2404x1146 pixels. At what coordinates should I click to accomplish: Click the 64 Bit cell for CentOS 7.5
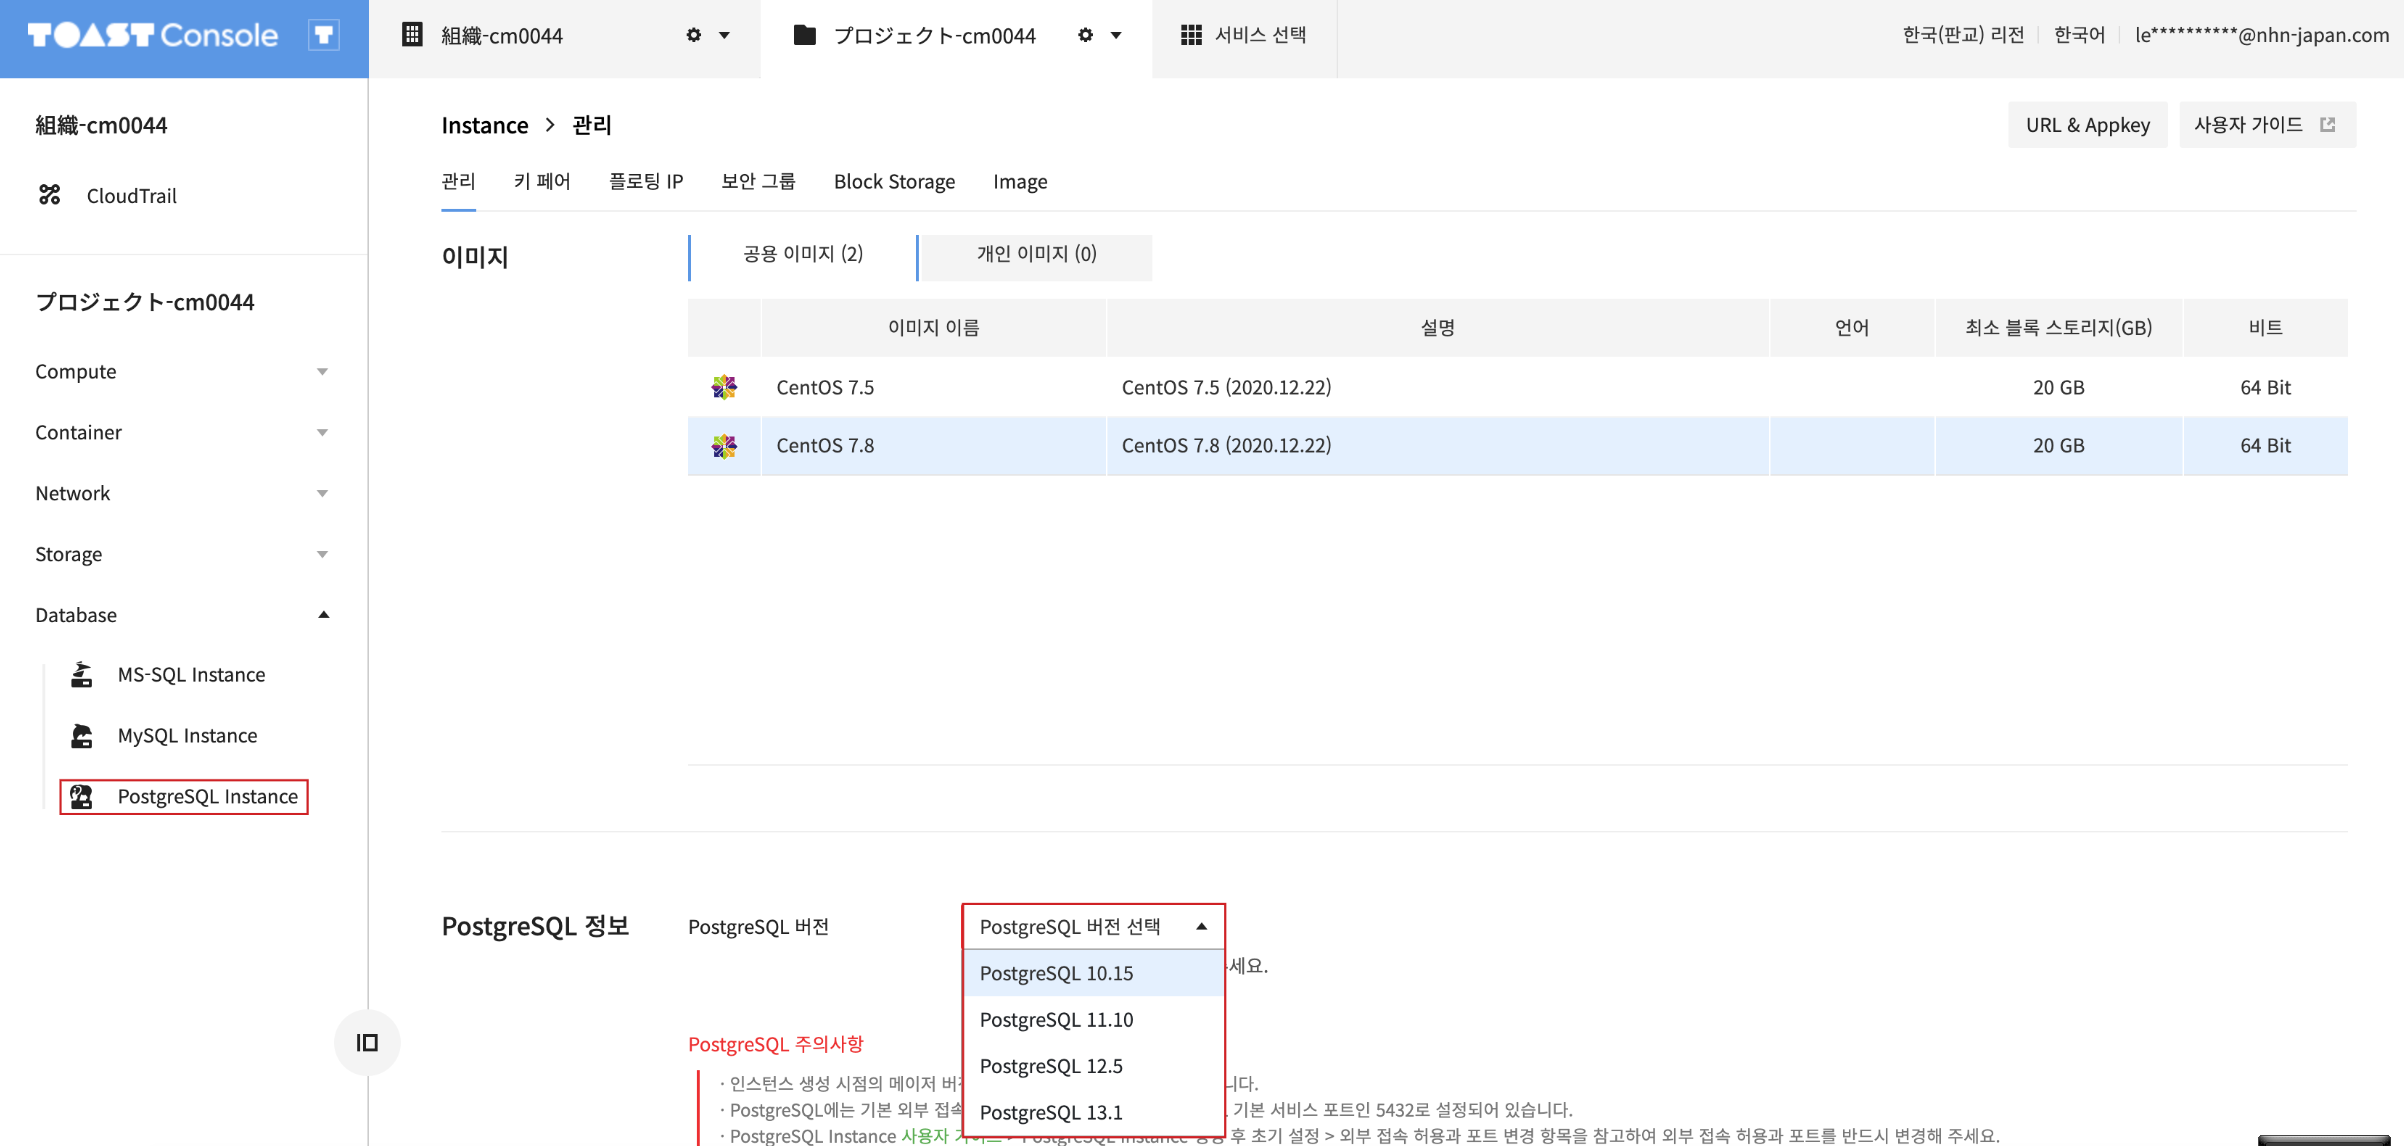pos(2265,387)
